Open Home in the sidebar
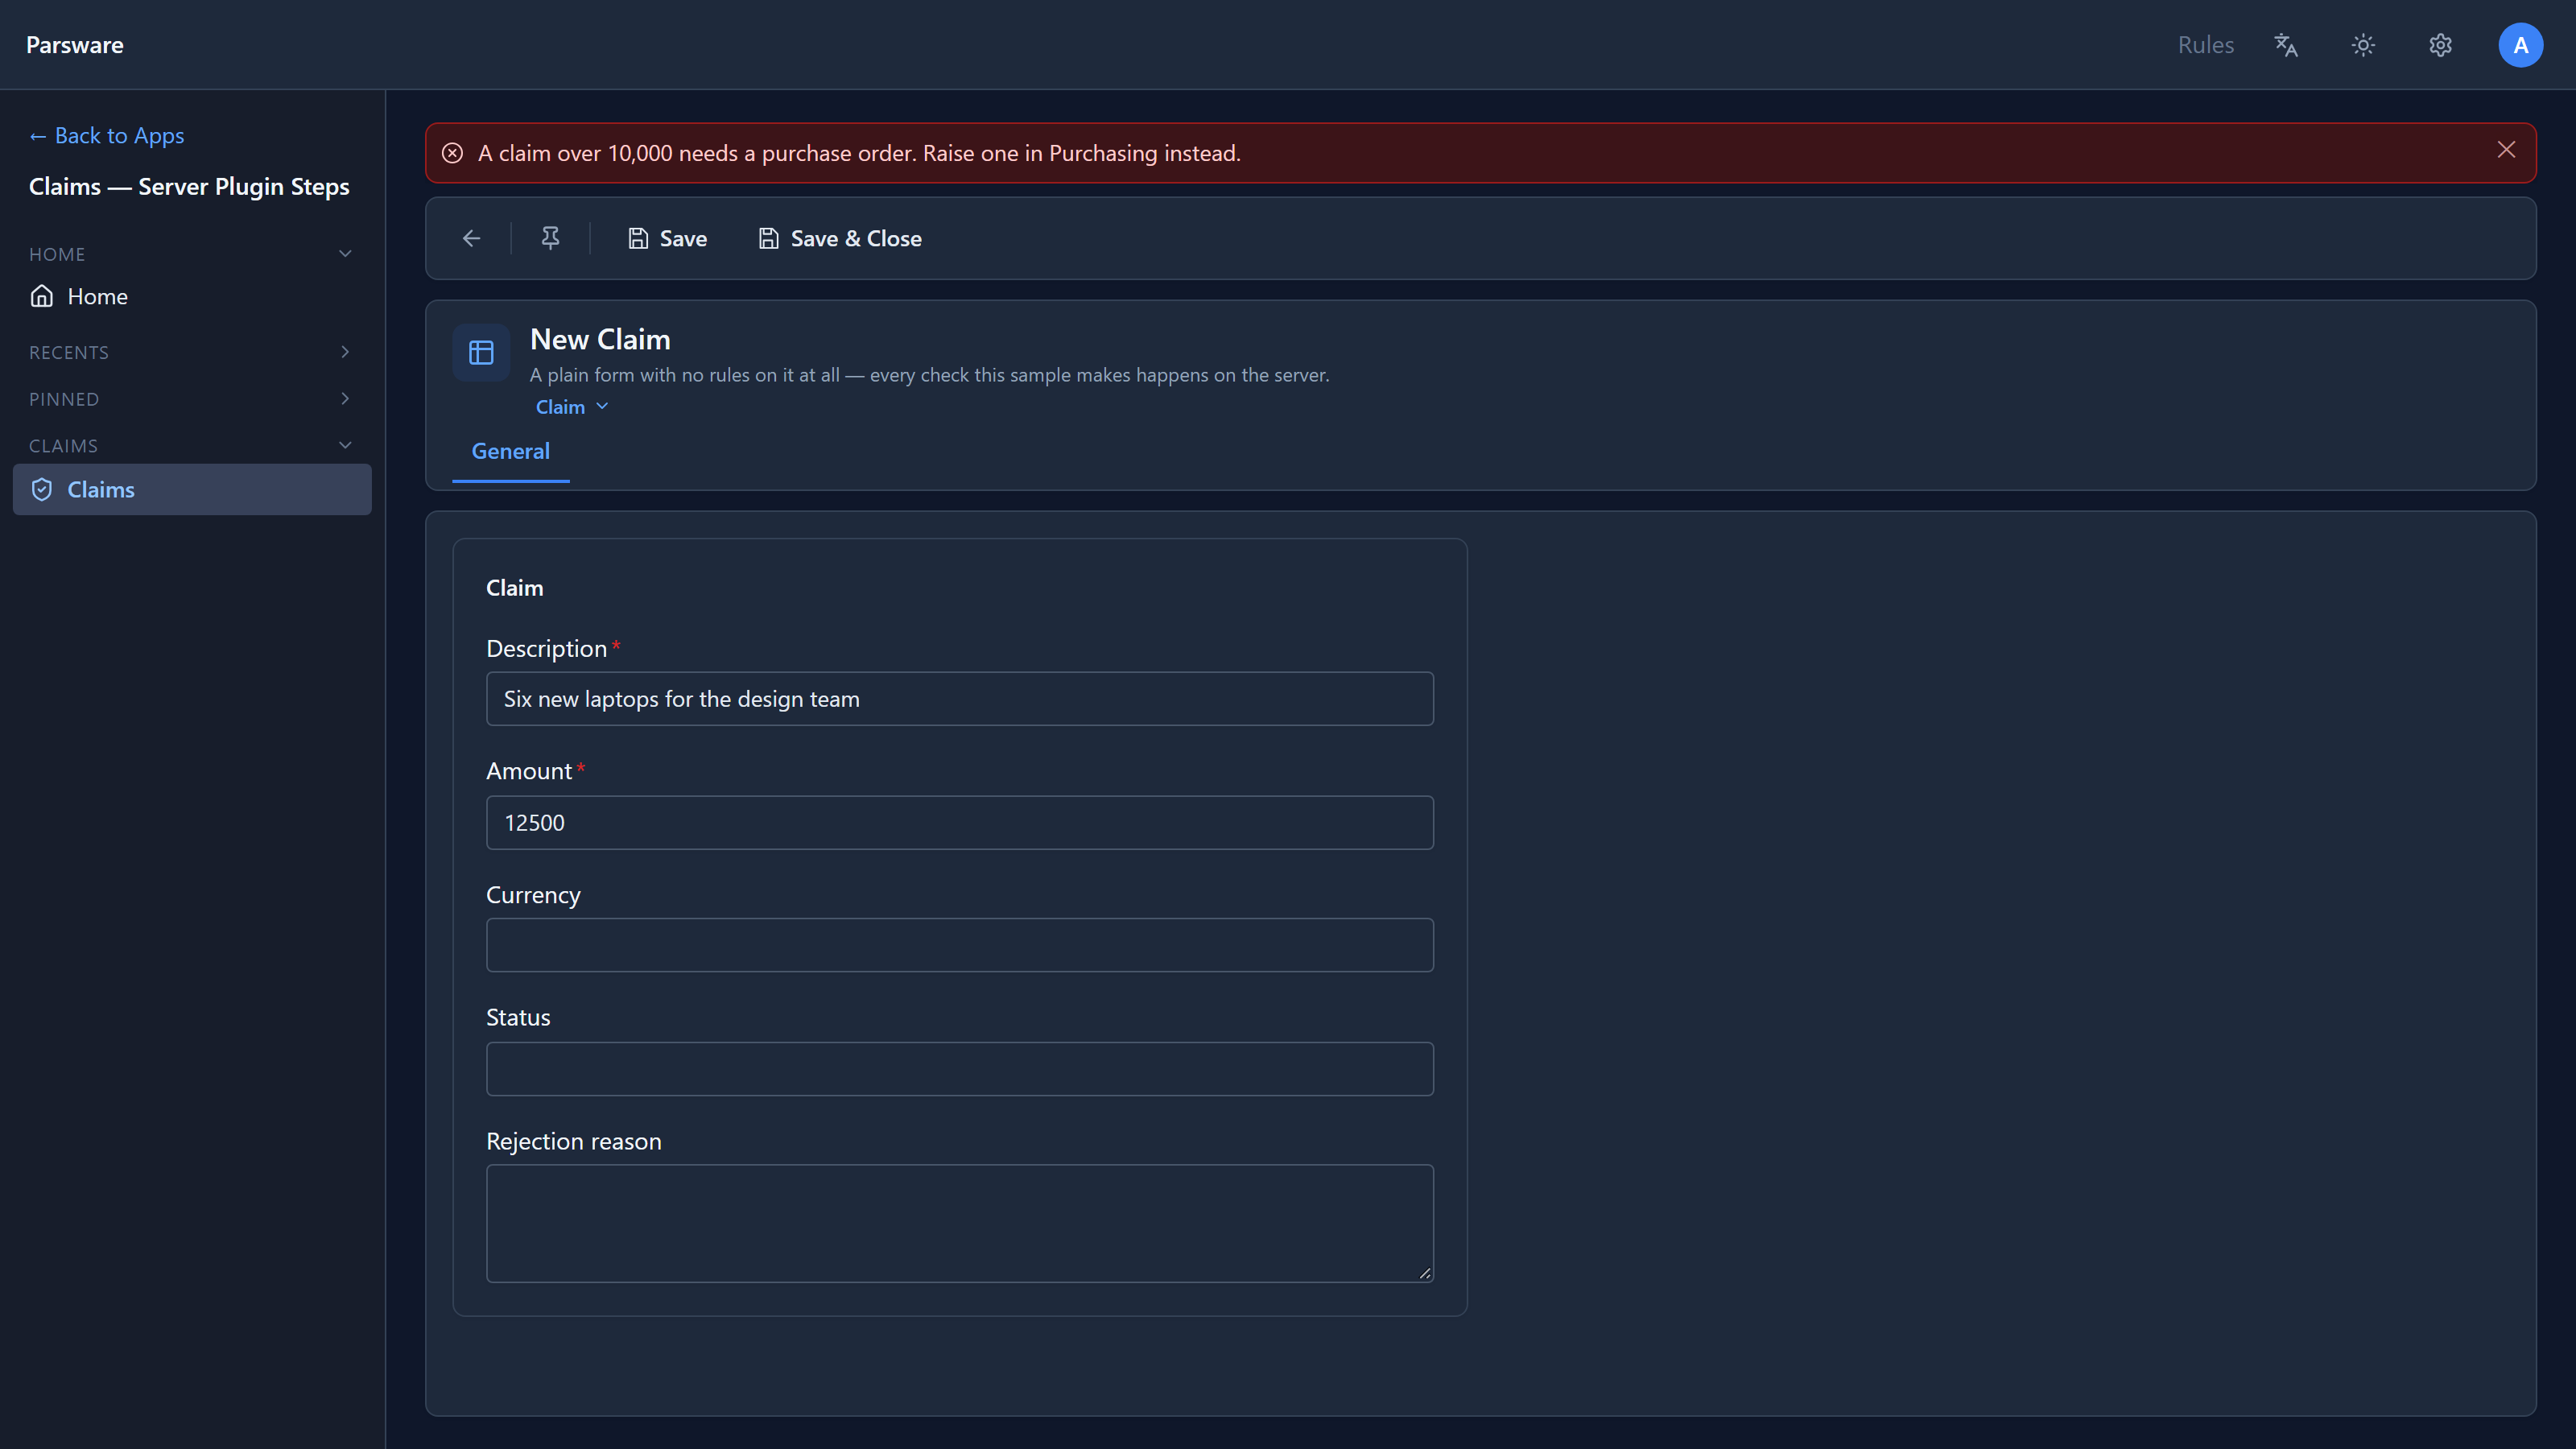Image resolution: width=2576 pixels, height=1449 pixels. 192,296
